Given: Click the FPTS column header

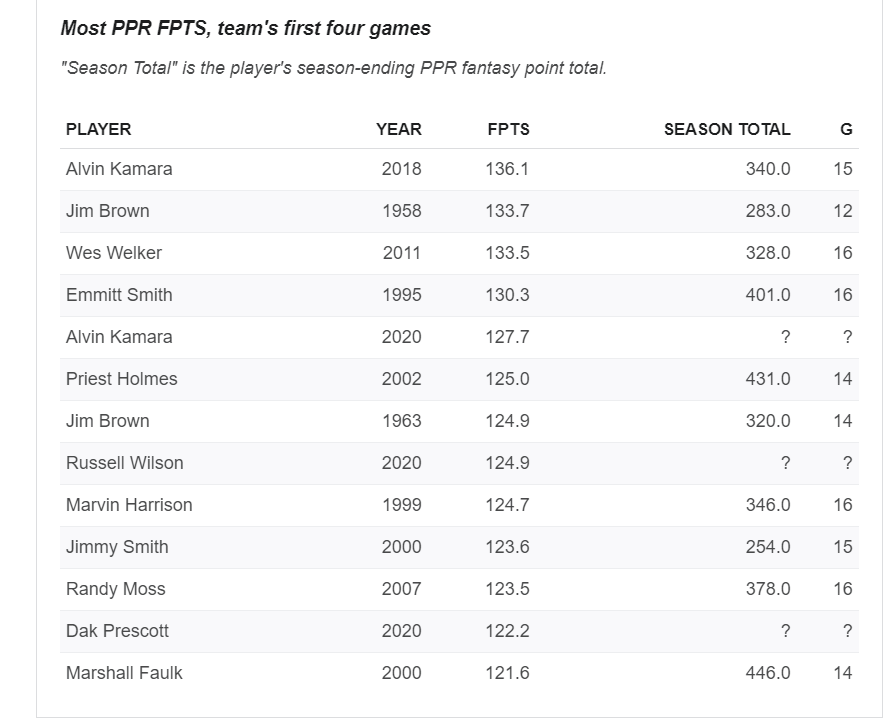Looking at the screenshot, I should [x=508, y=129].
